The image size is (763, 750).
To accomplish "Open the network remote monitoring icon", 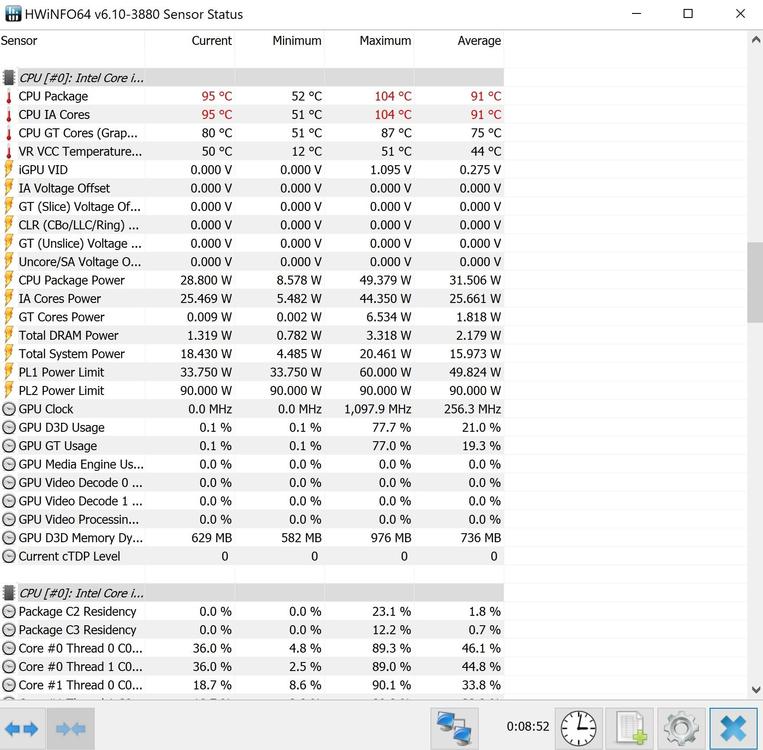I will click(456, 728).
